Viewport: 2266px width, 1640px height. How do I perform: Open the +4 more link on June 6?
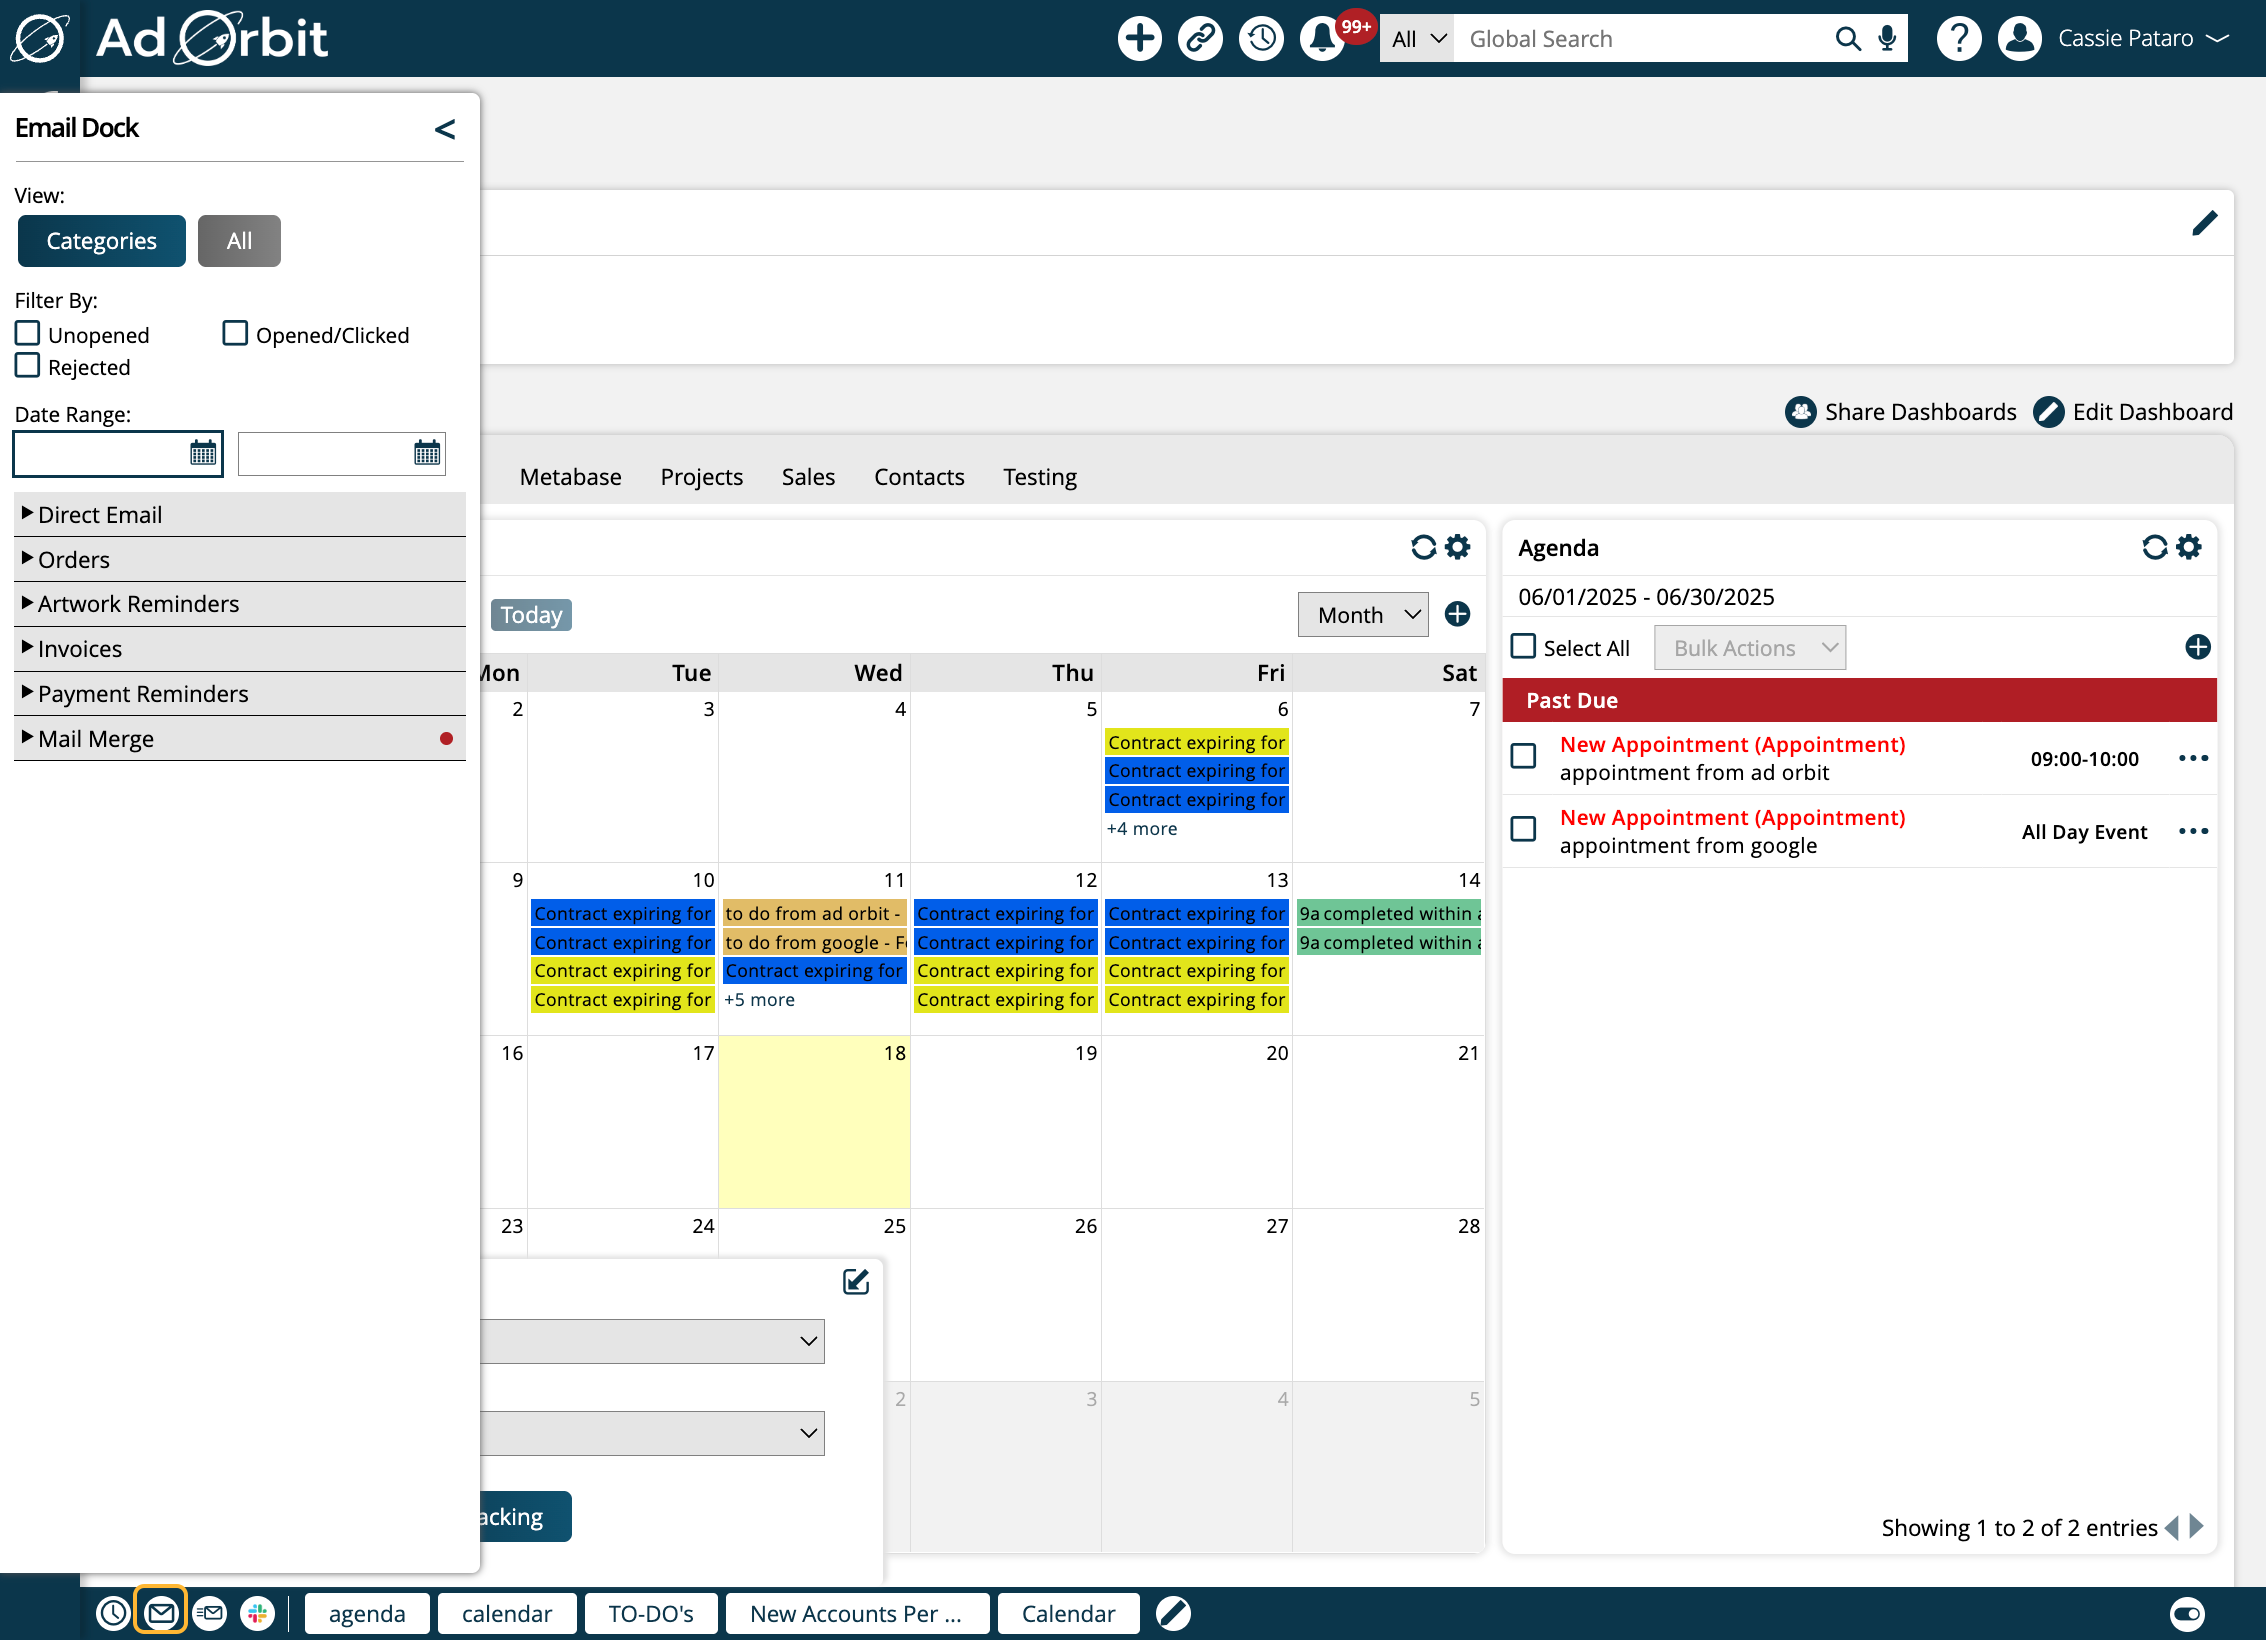pos(1141,828)
